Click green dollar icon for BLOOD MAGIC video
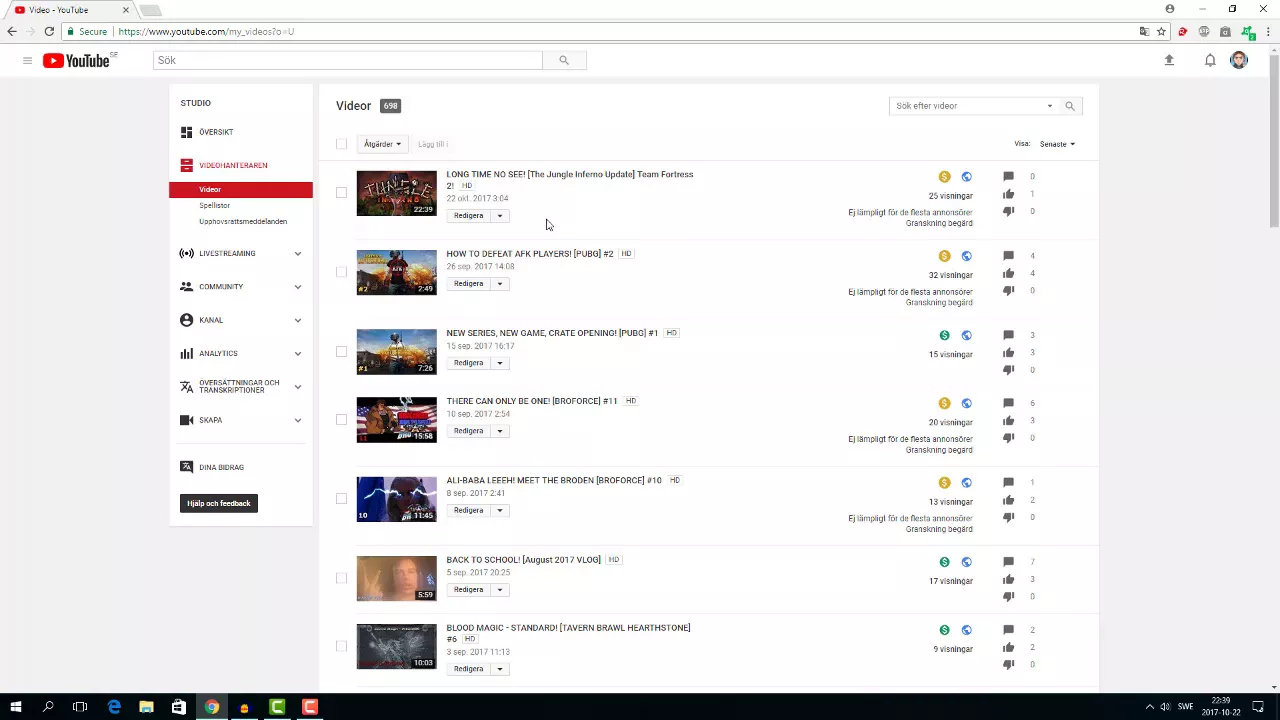This screenshot has height=720, width=1280. pos(944,631)
